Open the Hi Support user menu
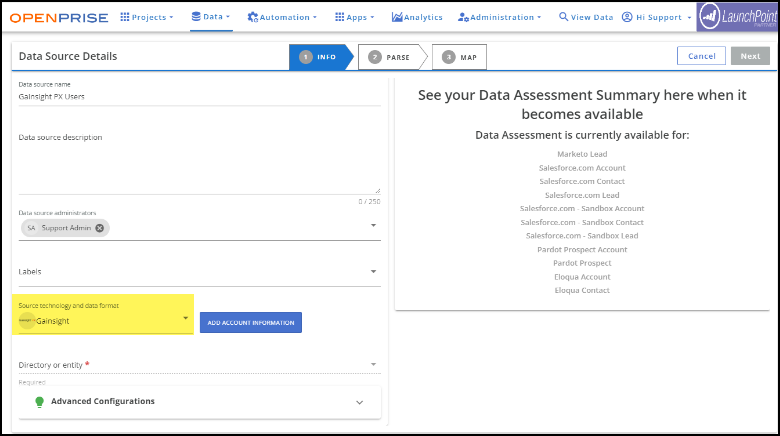 657,17
